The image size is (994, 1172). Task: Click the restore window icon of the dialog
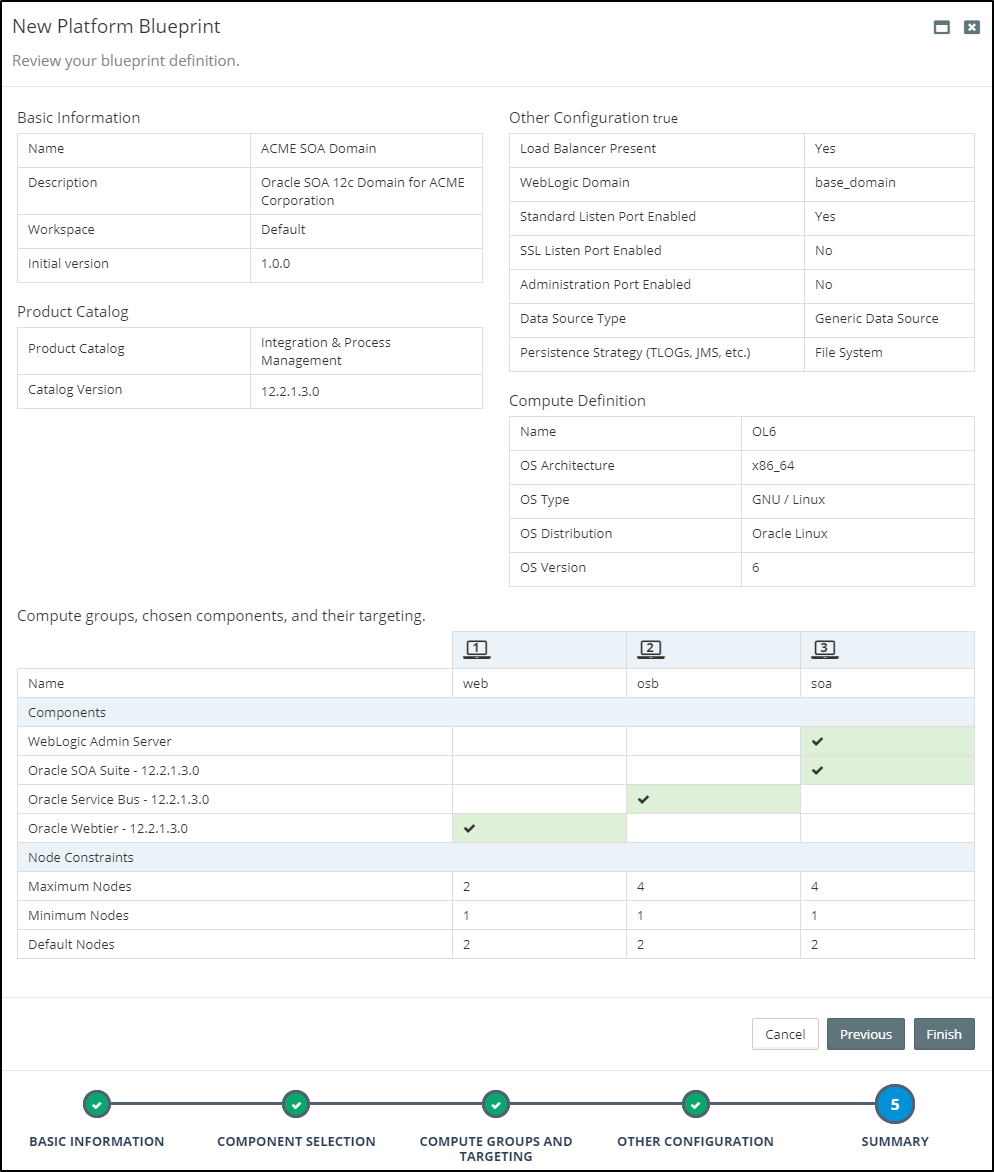coord(940,27)
